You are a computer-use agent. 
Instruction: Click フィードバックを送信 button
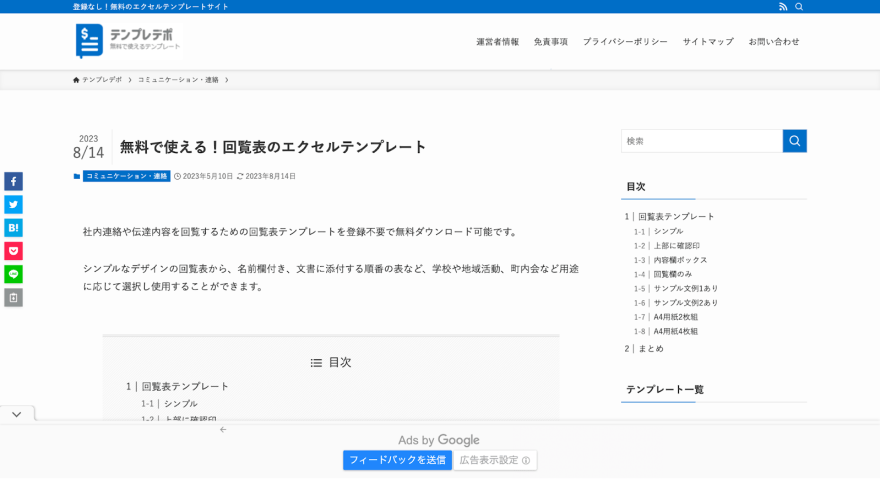[397, 460]
